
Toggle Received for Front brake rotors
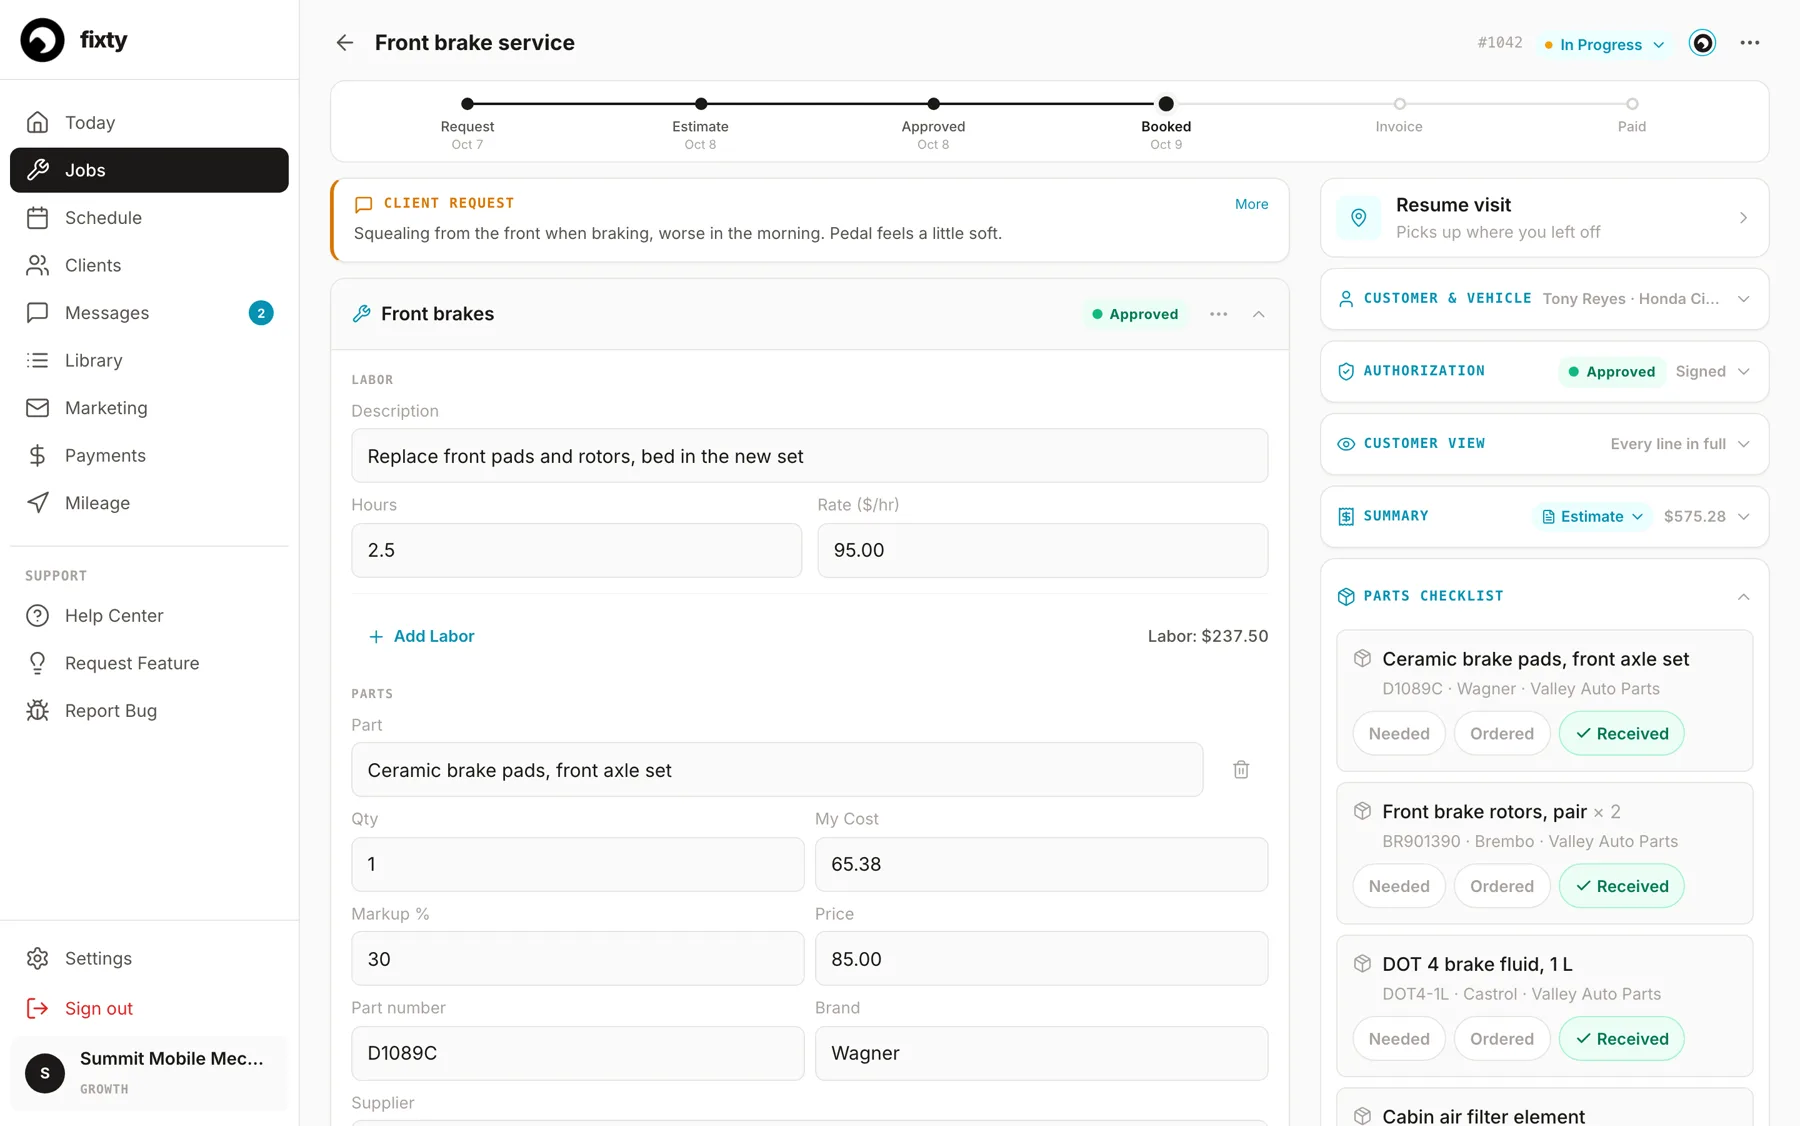[1621, 886]
